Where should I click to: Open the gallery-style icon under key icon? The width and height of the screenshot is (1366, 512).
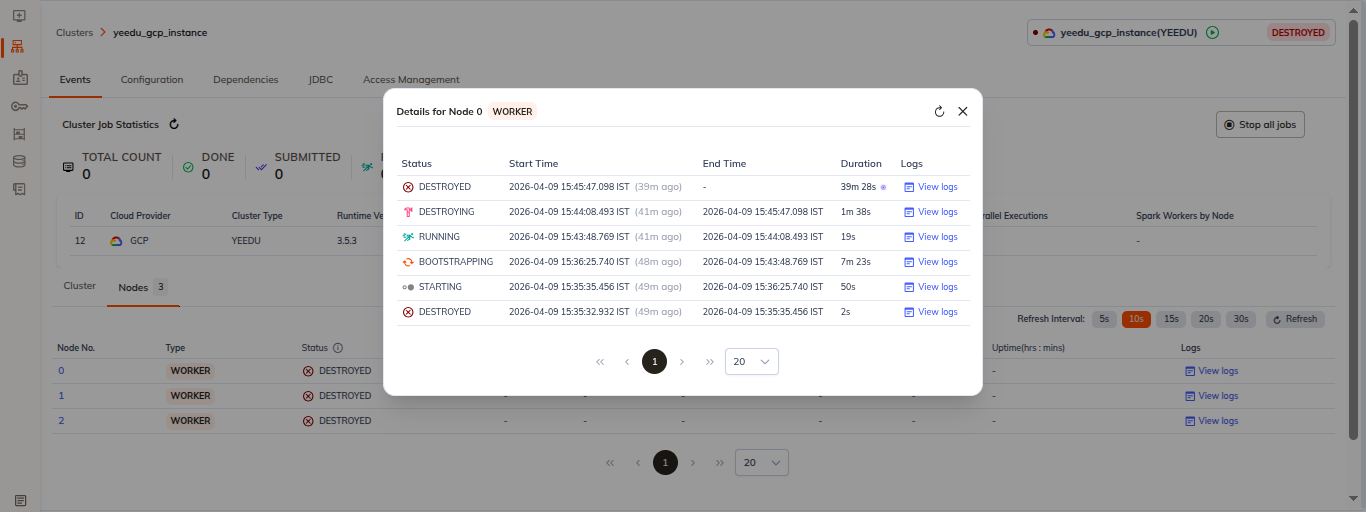click(19, 134)
